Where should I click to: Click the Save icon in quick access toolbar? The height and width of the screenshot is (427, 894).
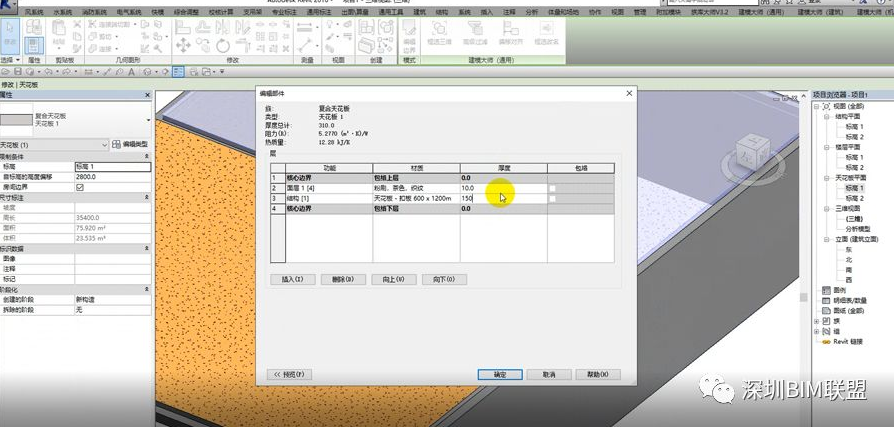18,72
